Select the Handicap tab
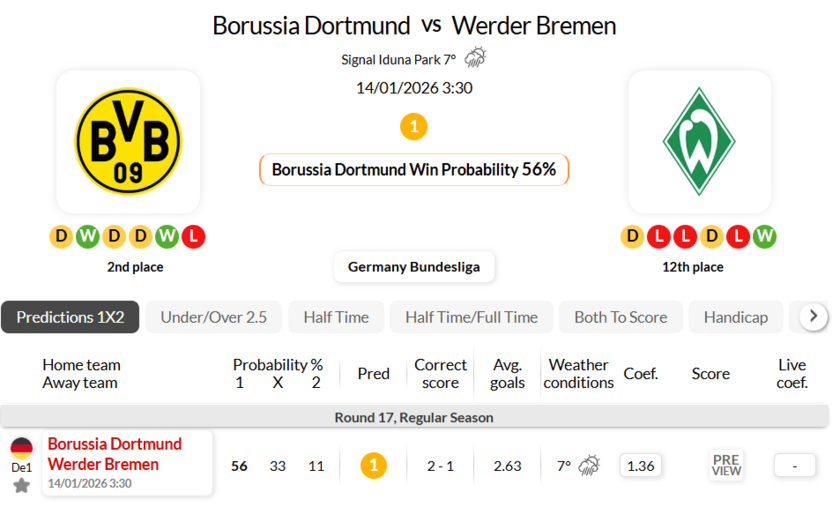Viewport: 840px width, 507px height. 735,317
